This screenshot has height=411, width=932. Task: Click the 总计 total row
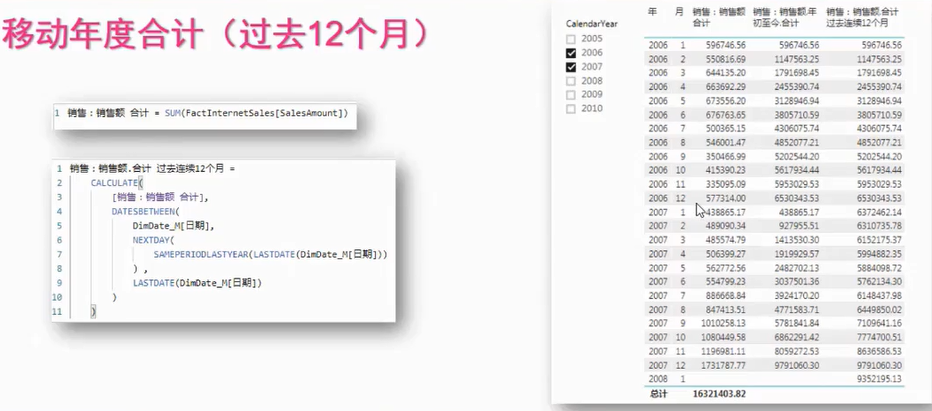click(774, 394)
